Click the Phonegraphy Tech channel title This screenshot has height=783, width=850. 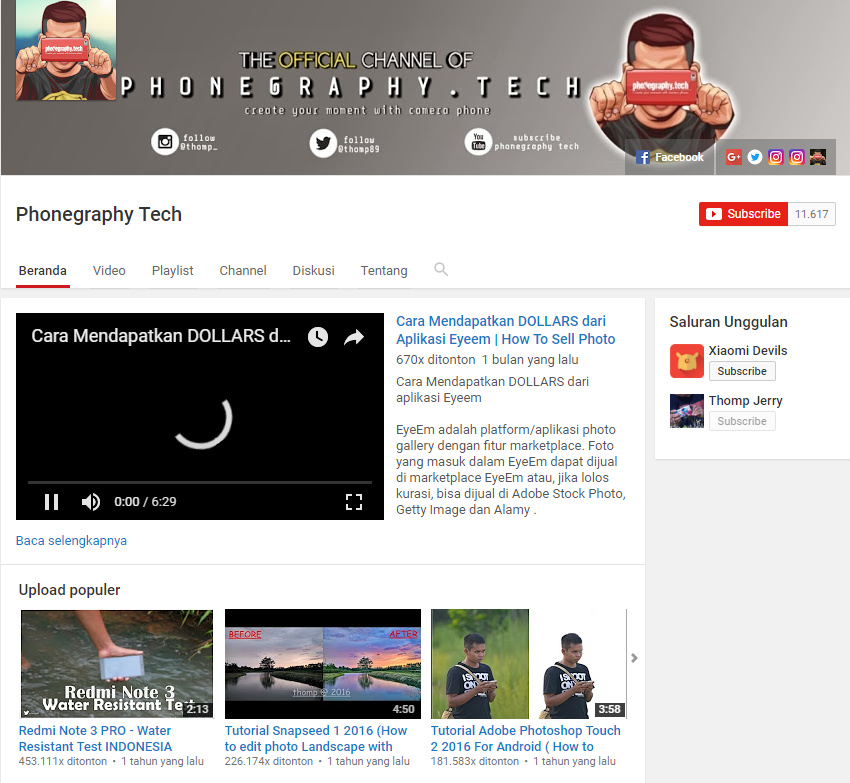(99, 214)
